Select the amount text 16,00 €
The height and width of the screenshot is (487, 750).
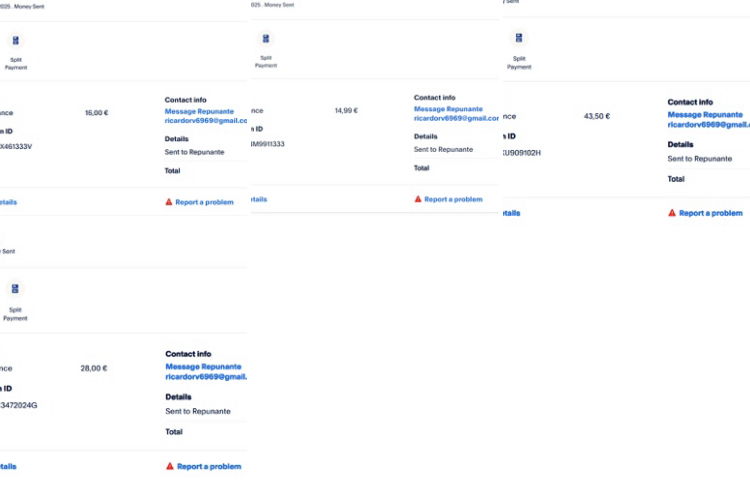97,113
